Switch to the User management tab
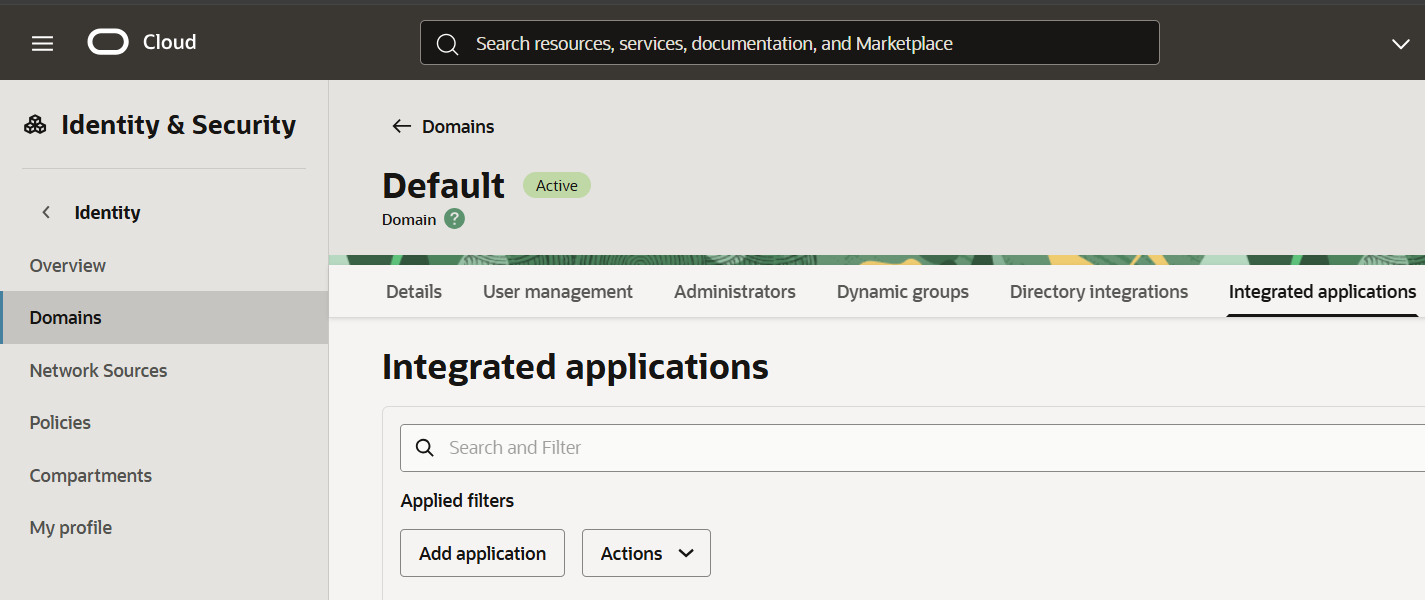This screenshot has width=1425, height=600. 558,292
